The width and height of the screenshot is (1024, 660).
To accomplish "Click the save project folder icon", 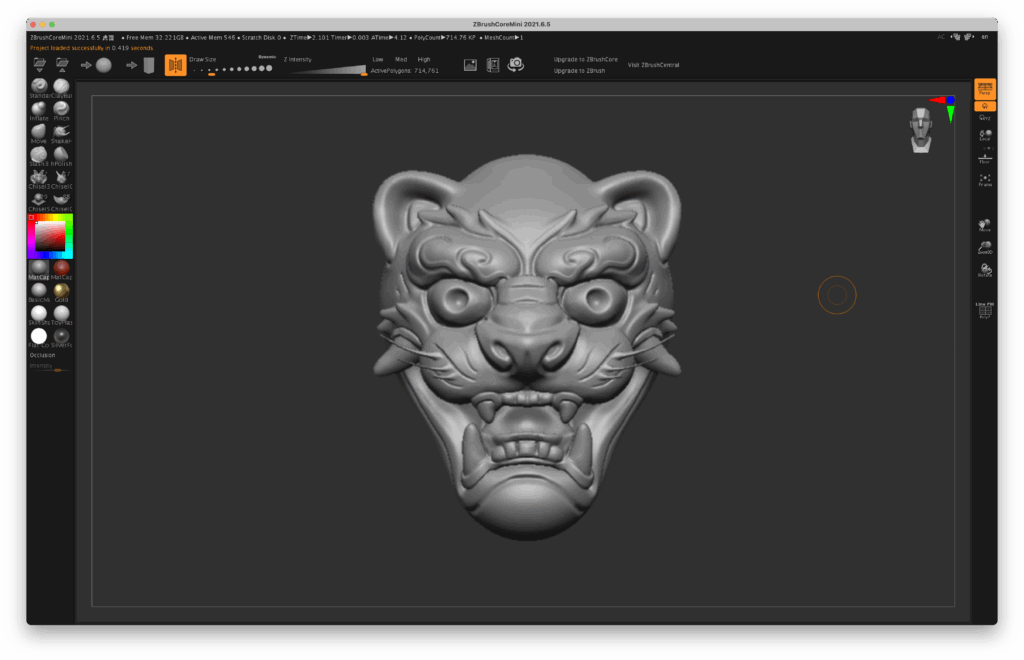I will [x=62, y=65].
